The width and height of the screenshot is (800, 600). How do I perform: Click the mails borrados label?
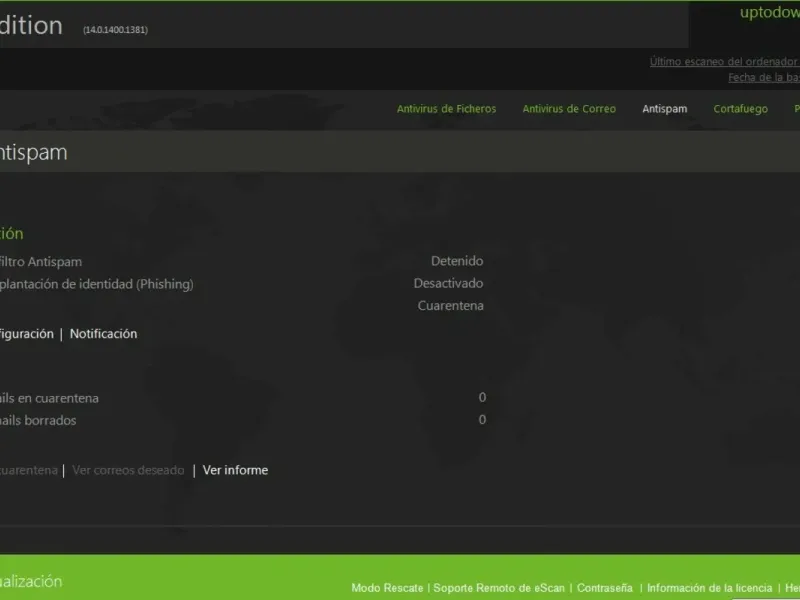click(x=38, y=420)
